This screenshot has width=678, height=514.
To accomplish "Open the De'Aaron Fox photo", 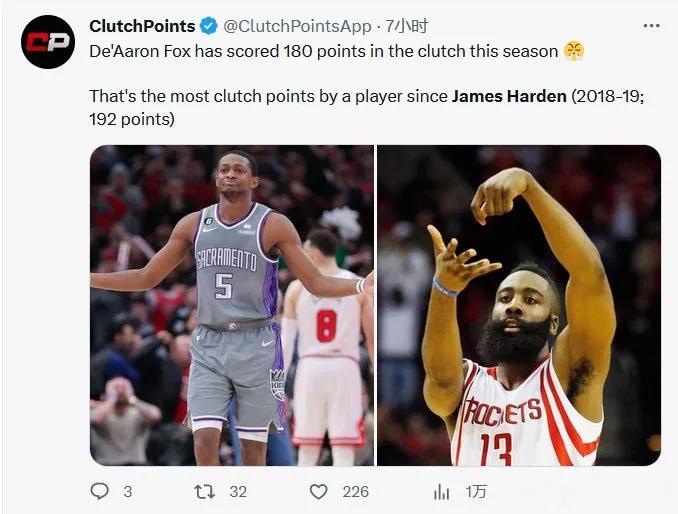I will click(232, 305).
